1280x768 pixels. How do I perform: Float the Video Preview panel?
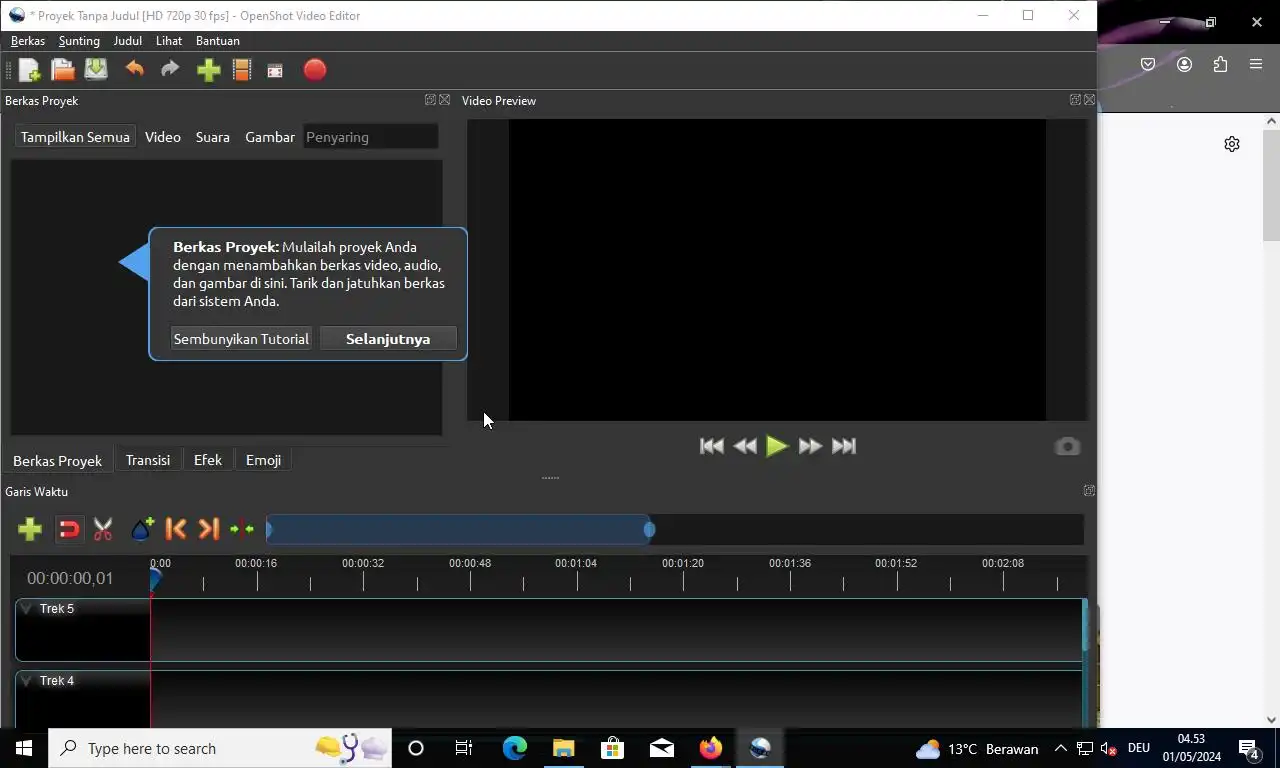tap(1075, 100)
